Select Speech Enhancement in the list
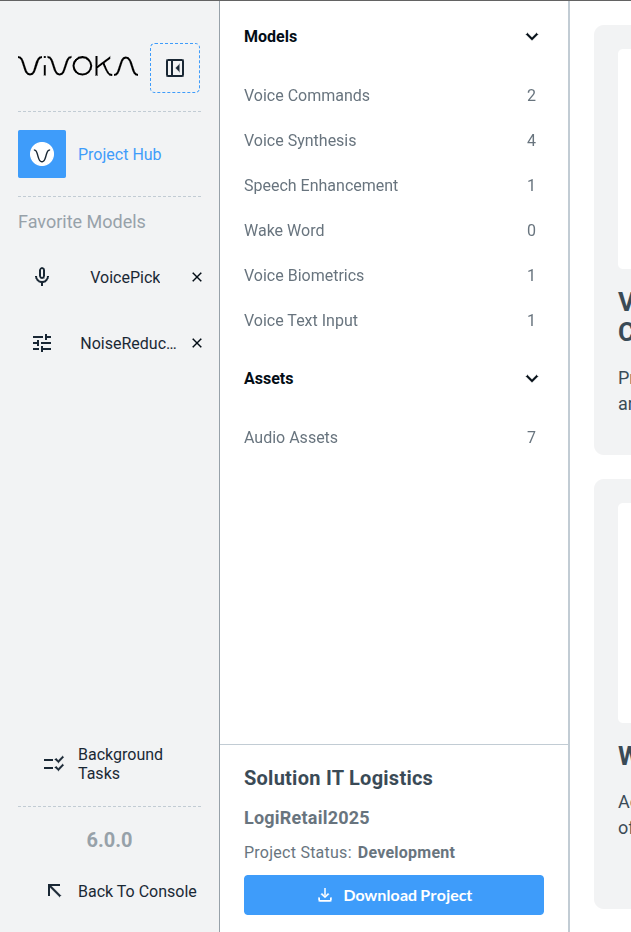Image resolution: width=631 pixels, height=932 pixels. [321, 186]
